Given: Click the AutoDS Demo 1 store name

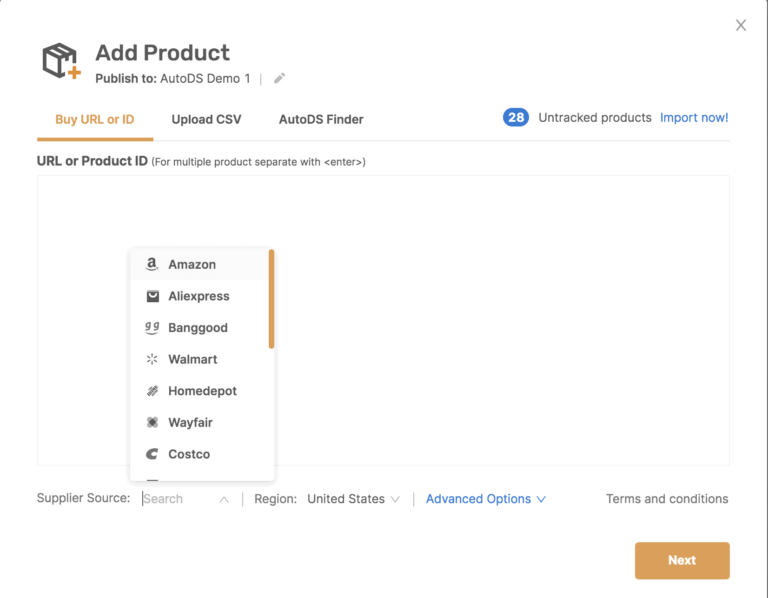Looking at the screenshot, I should click(x=205, y=78).
